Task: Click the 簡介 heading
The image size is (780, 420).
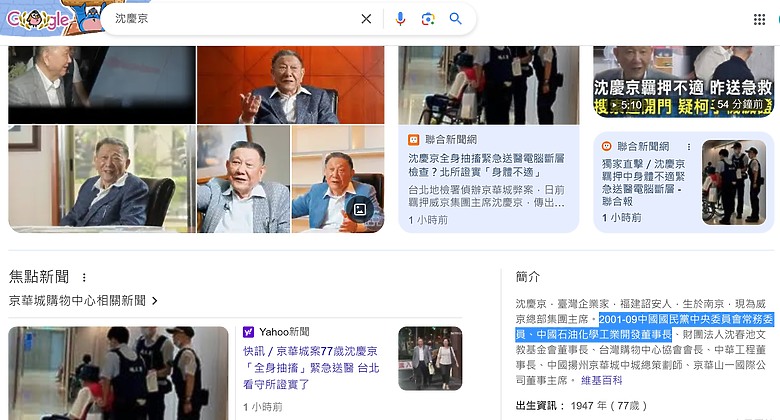Action: pyautogui.click(x=528, y=277)
